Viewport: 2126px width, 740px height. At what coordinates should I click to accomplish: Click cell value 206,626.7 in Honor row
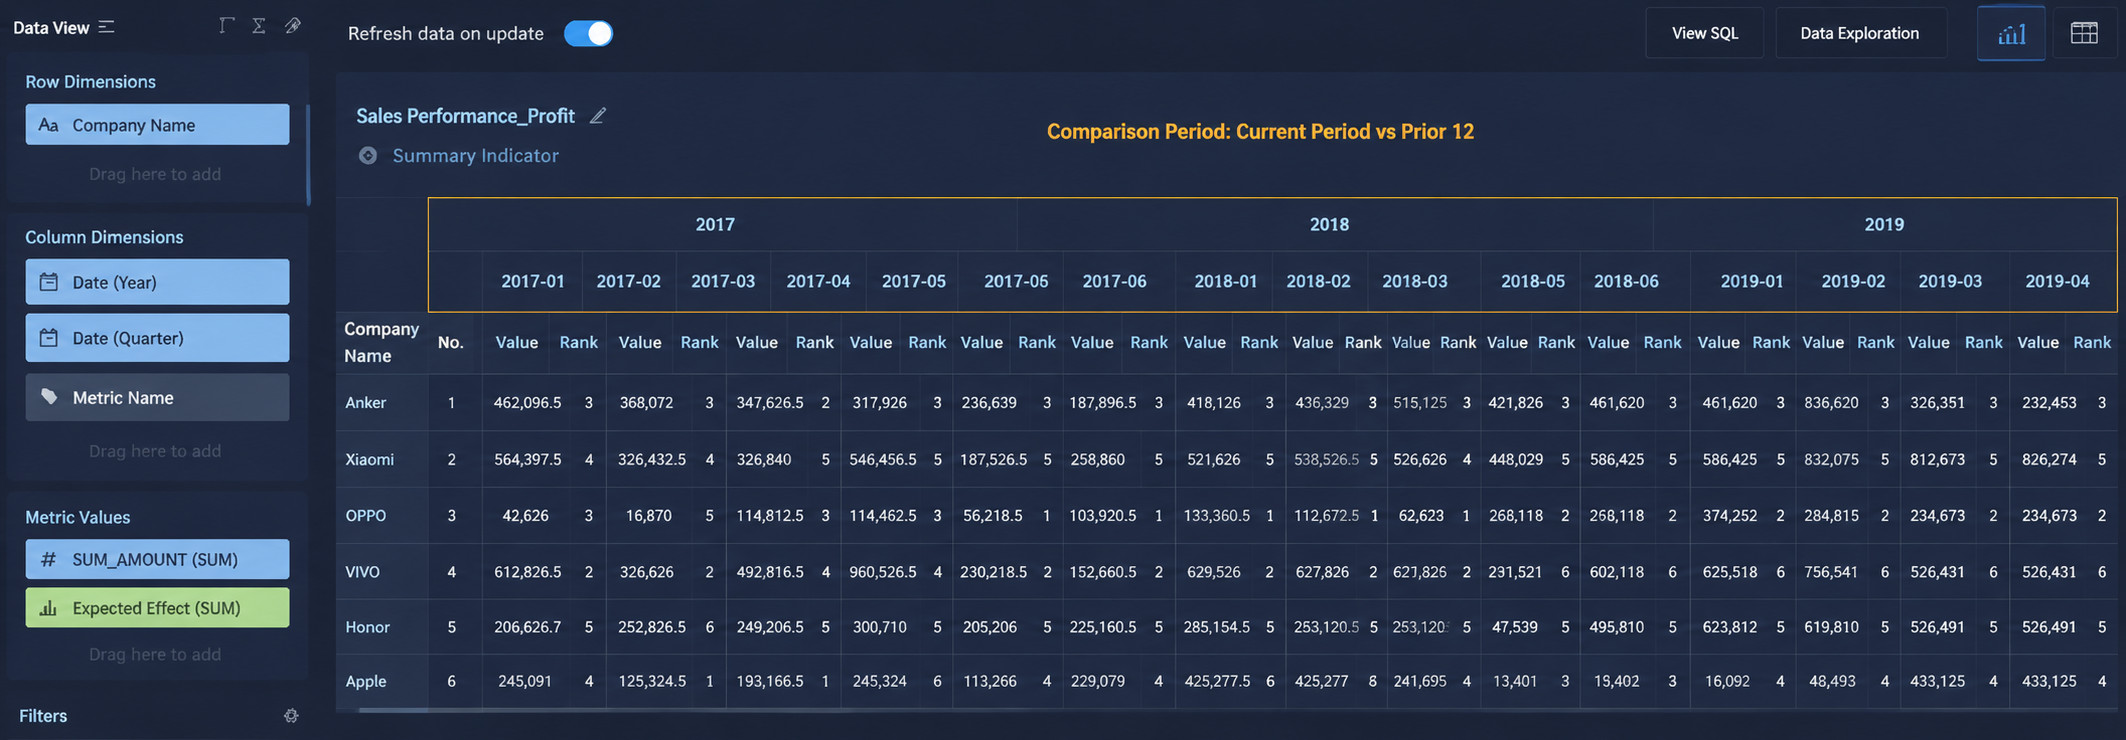tap(527, 627)
